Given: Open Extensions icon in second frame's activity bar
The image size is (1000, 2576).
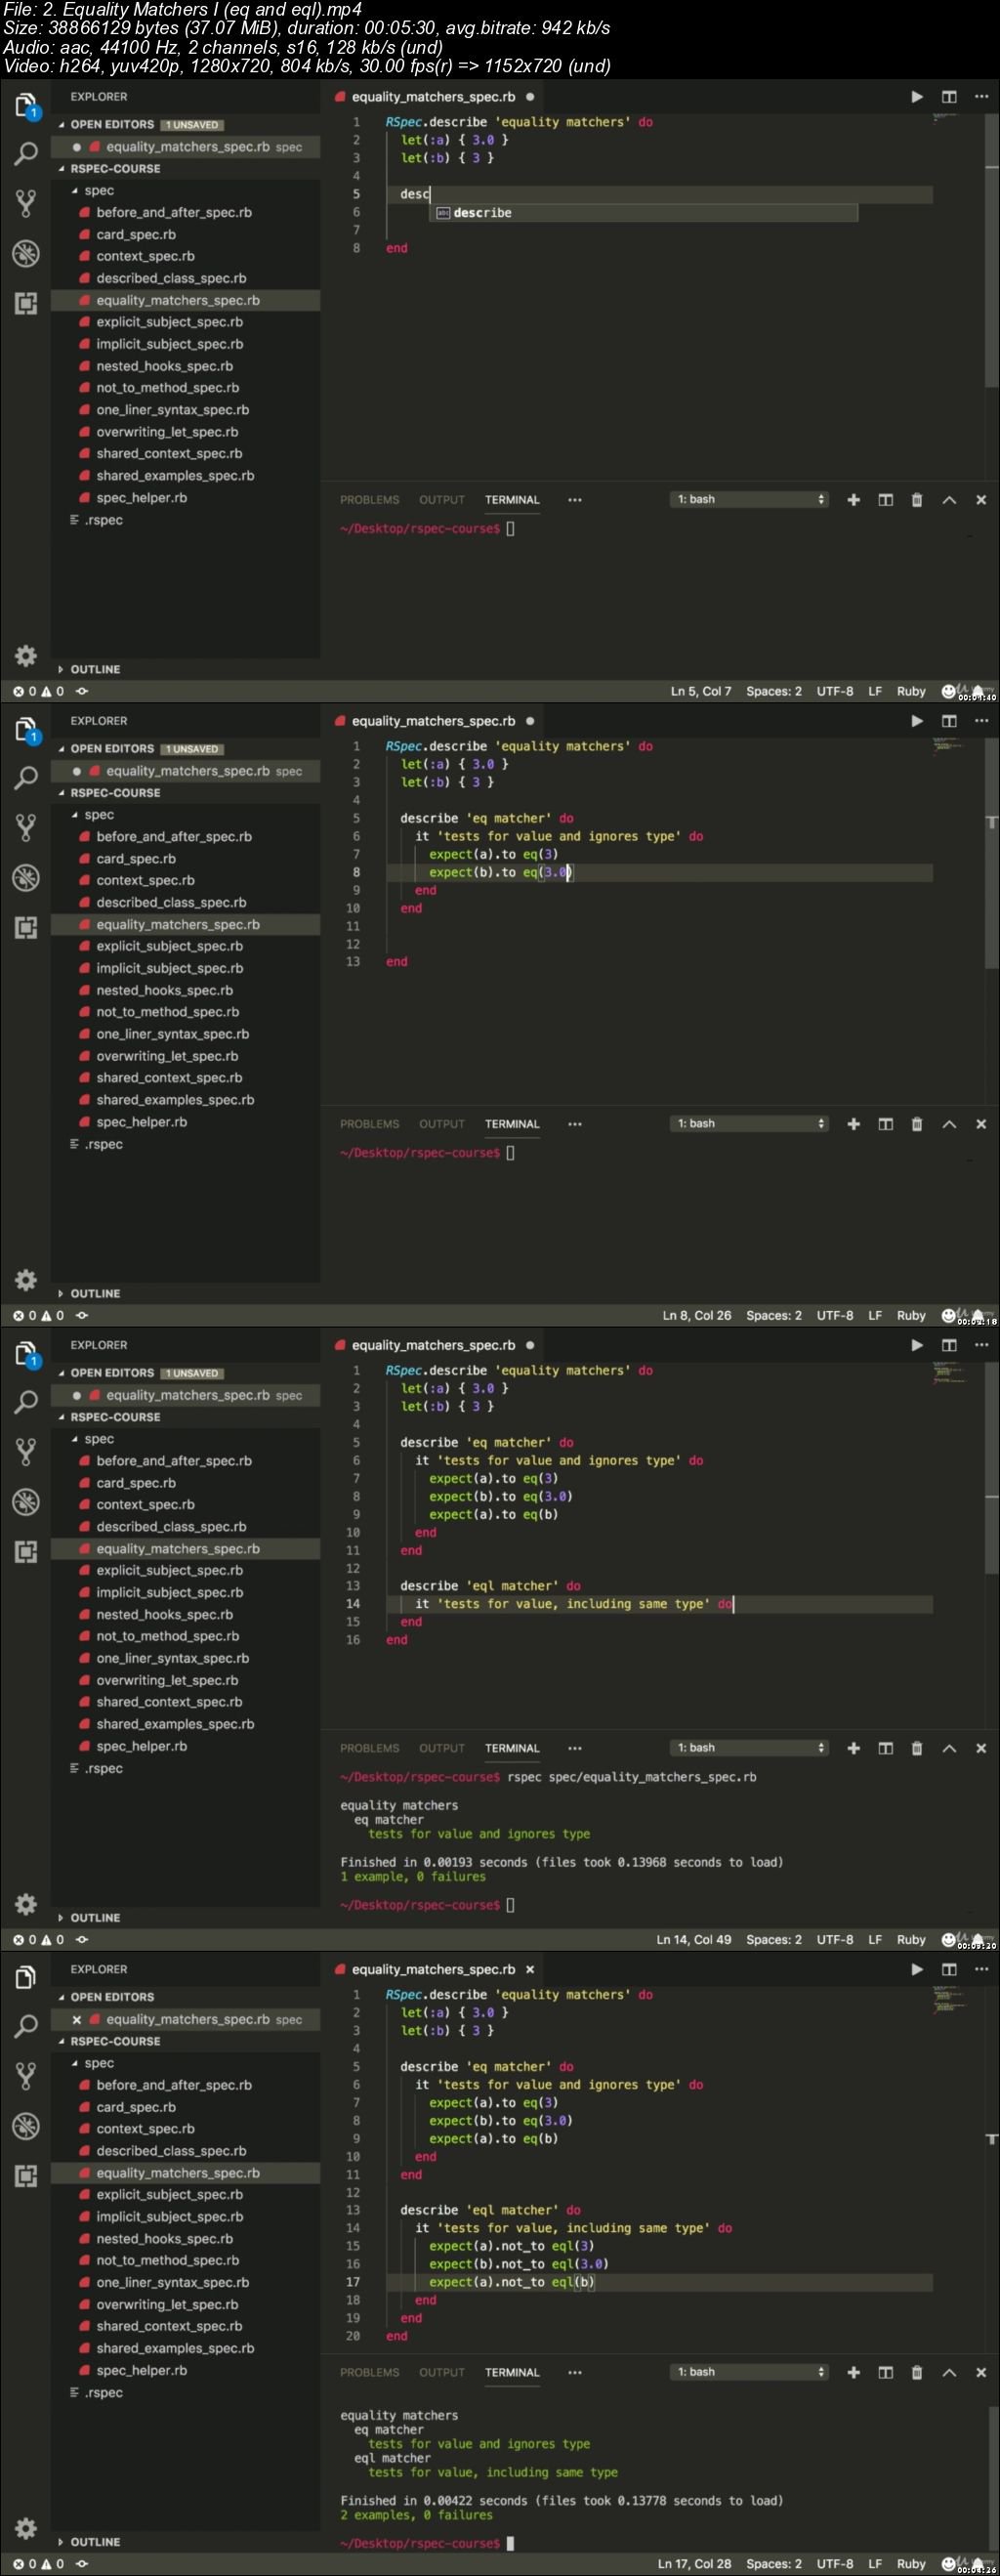Looking at the screenshot, I should click(26, 927).
